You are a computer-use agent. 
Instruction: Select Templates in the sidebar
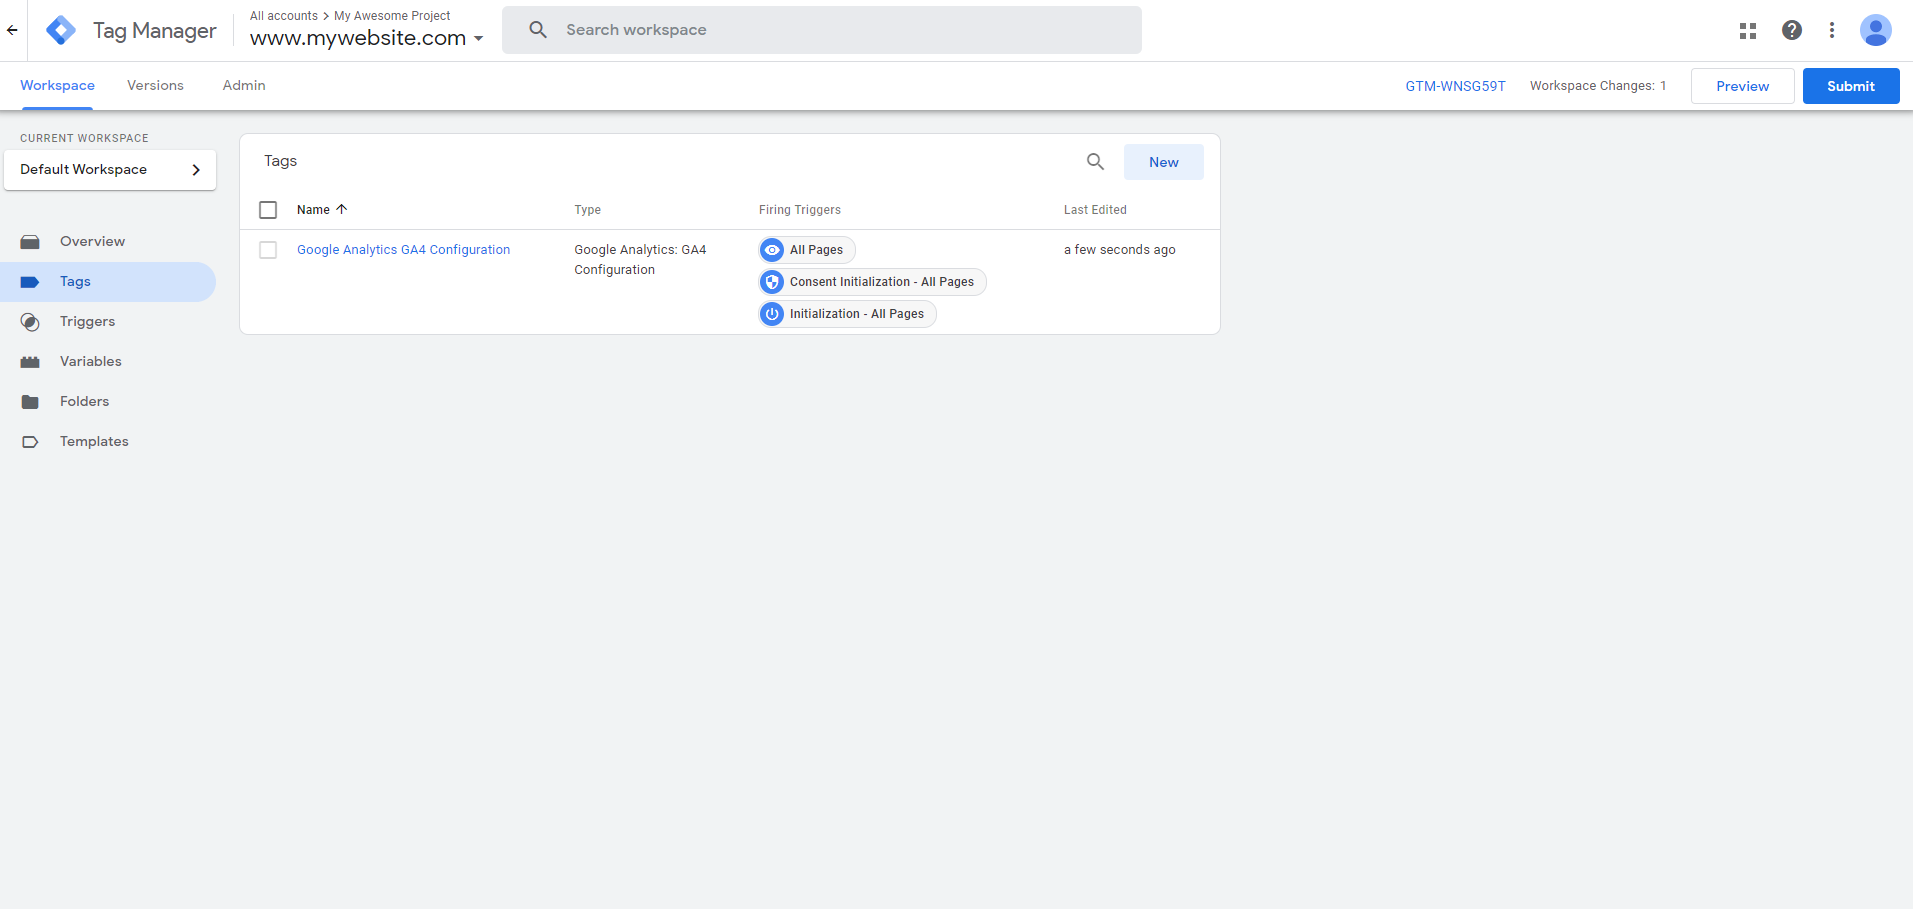click(x=108, y=442)
